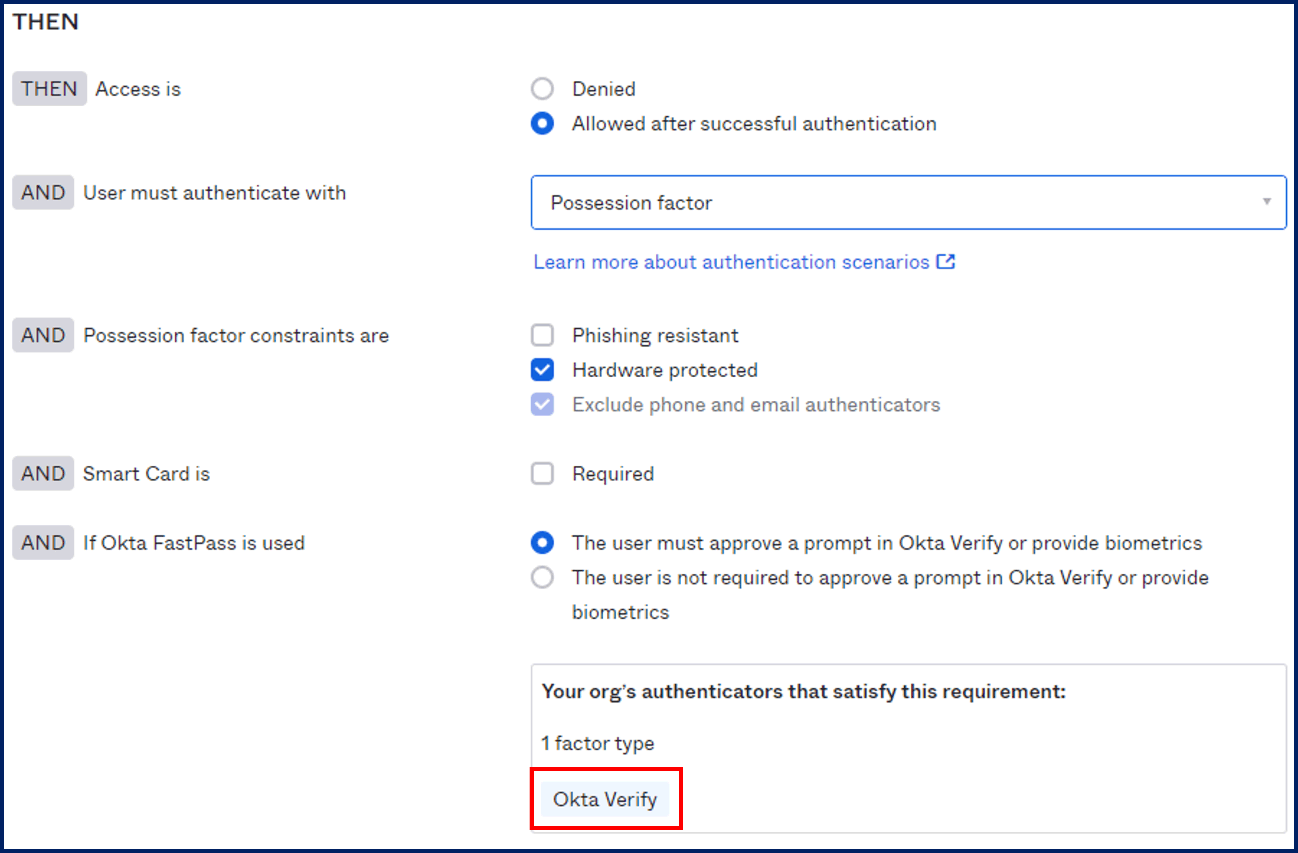Click the 'User must authenticate with' label
The image size is (1298, 853).
pos(215,193)
